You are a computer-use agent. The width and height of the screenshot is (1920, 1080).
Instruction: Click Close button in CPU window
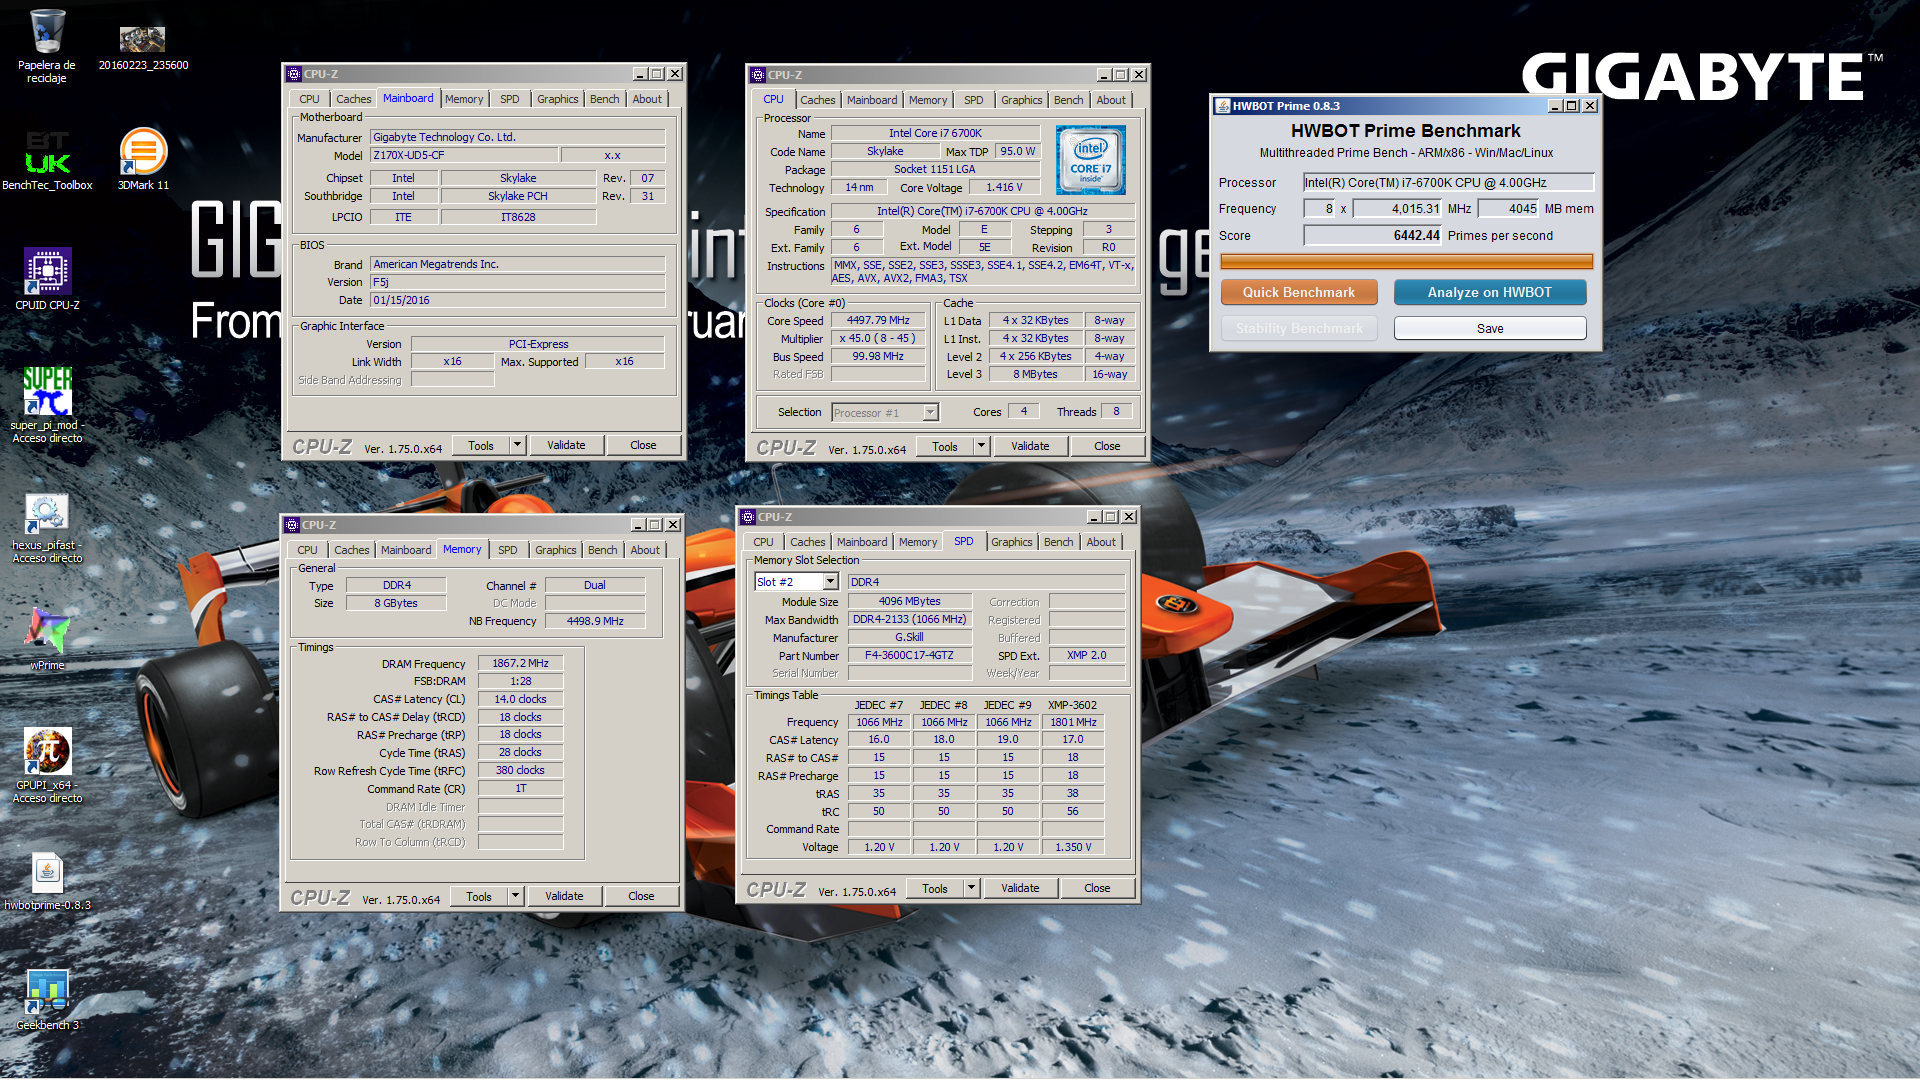click(1107, 446)
